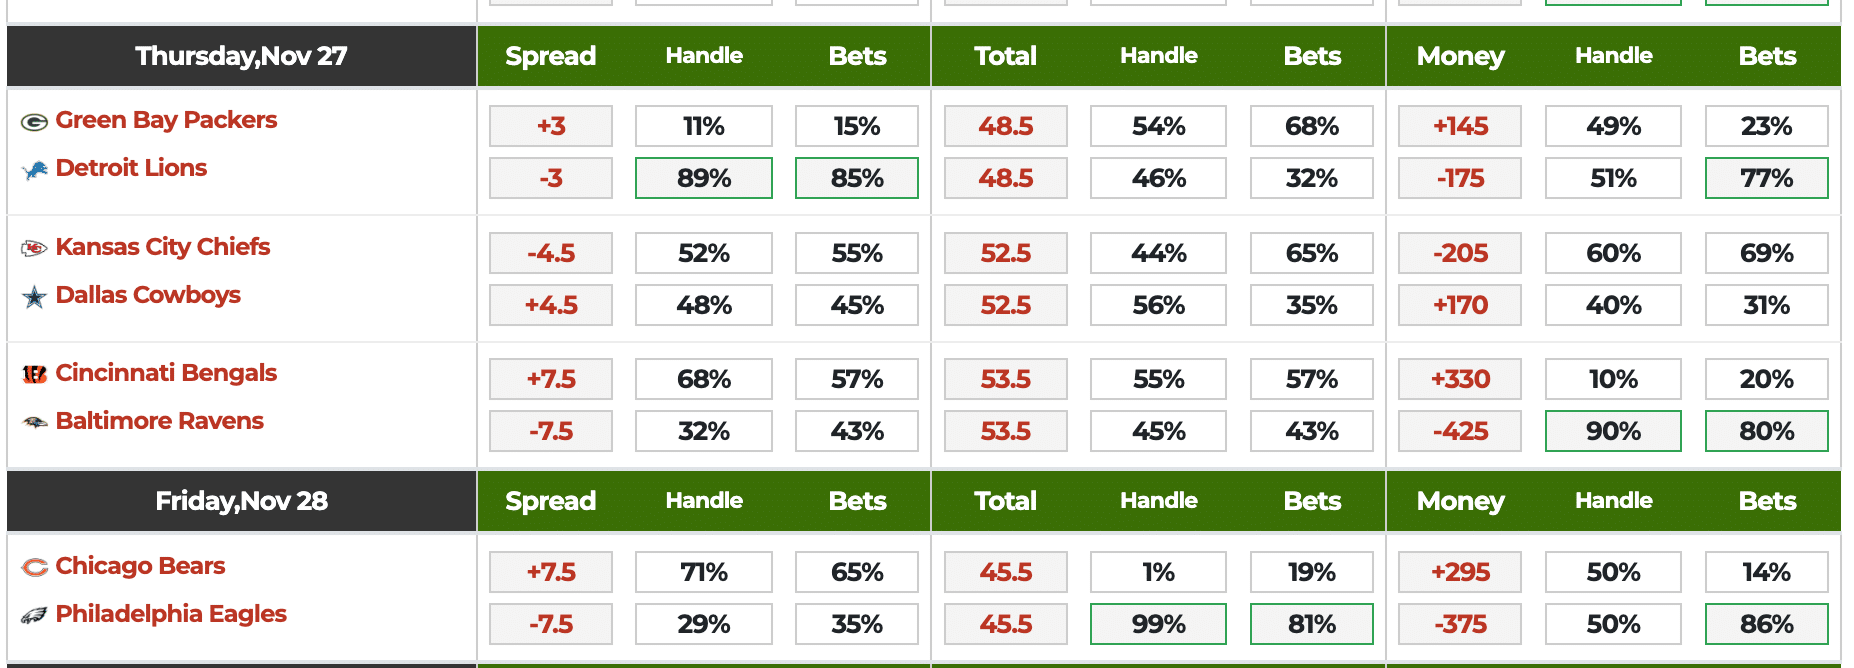Click the Chiefs -4.5 spread box
1854x668 pixels.
[551, 253]
